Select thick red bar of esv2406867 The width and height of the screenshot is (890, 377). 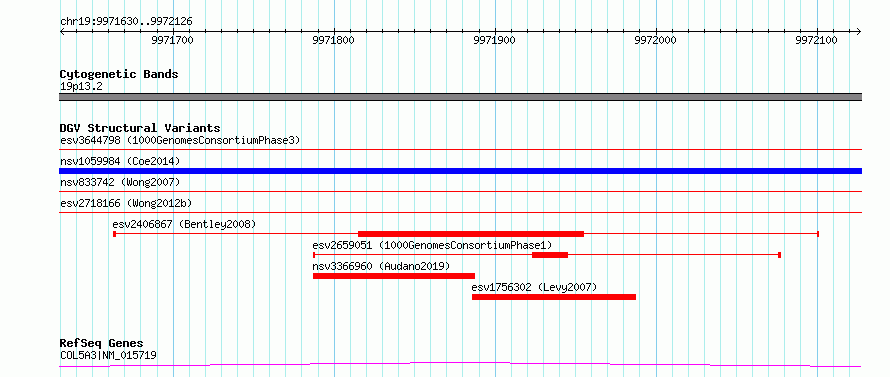pos(471,234)
